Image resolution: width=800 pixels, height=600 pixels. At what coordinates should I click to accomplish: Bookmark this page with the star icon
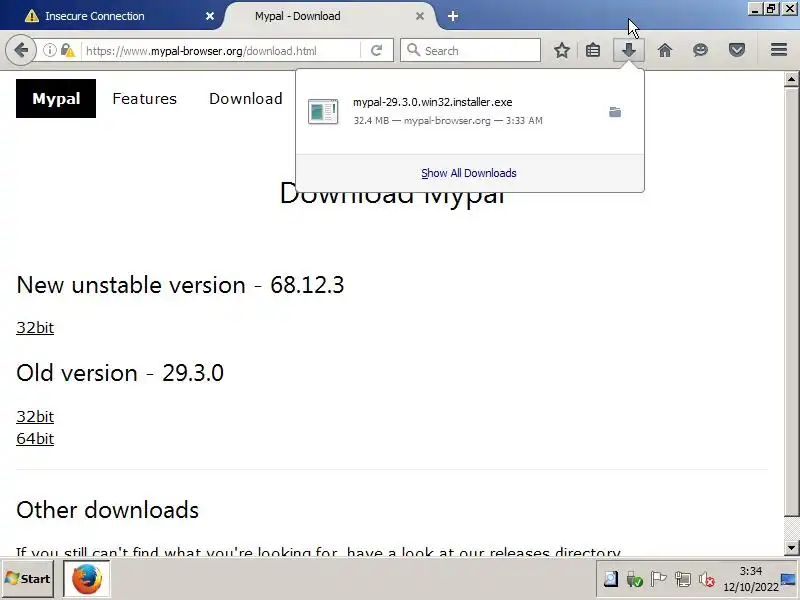tap(562, 51)
